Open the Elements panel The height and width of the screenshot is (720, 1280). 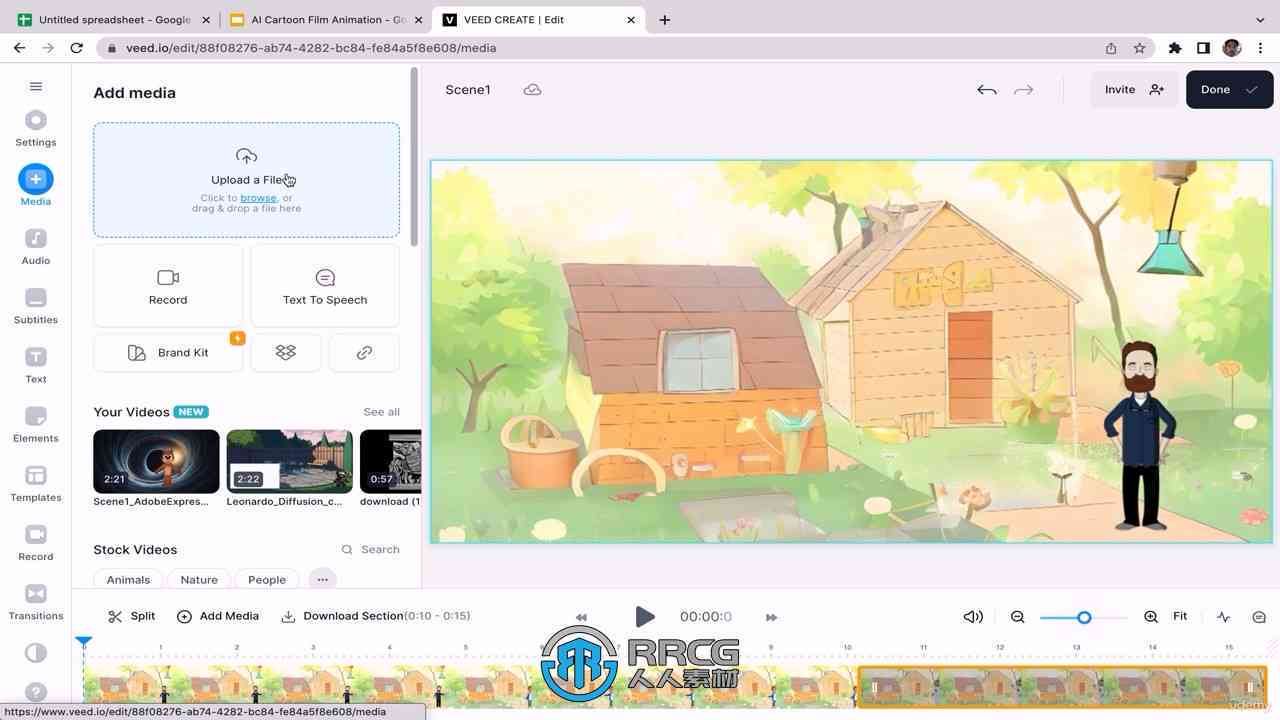[36, 423]
